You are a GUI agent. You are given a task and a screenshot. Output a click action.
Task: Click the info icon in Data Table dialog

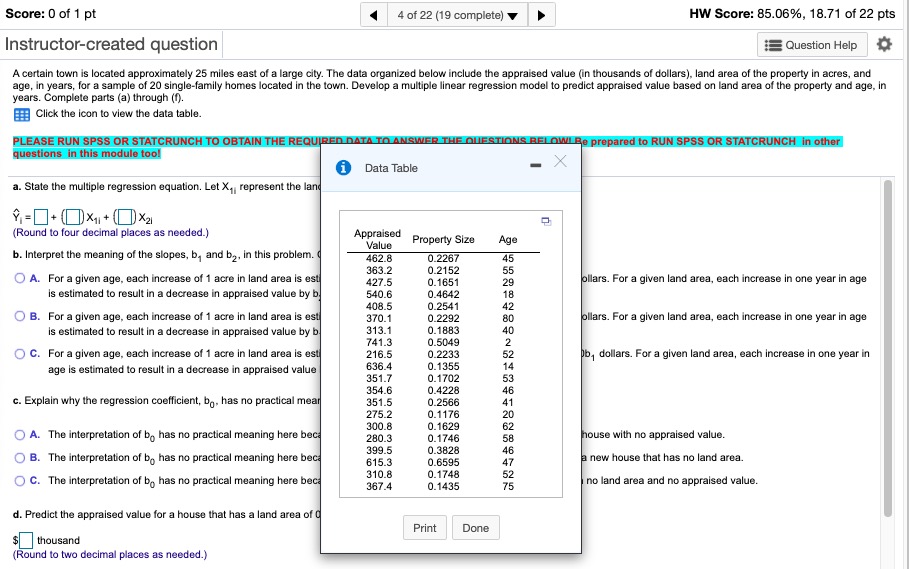coord(343,167)
